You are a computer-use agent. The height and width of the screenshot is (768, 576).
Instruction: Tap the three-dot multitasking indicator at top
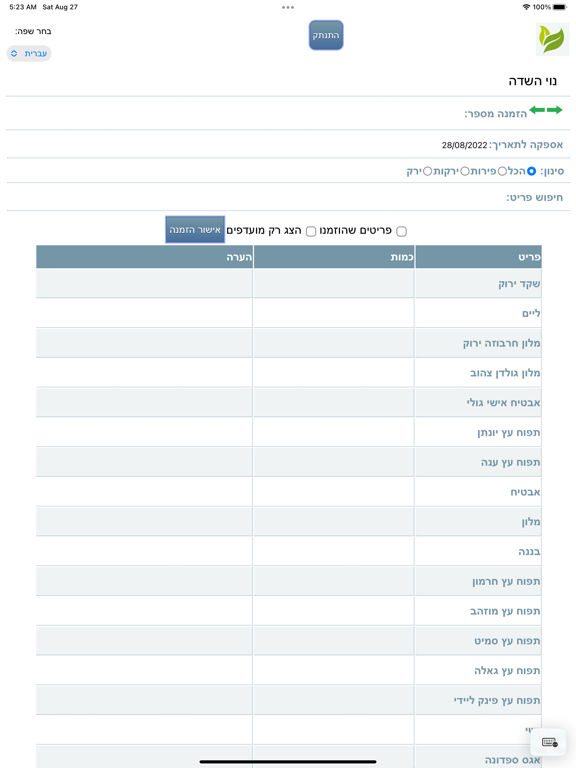288,7
